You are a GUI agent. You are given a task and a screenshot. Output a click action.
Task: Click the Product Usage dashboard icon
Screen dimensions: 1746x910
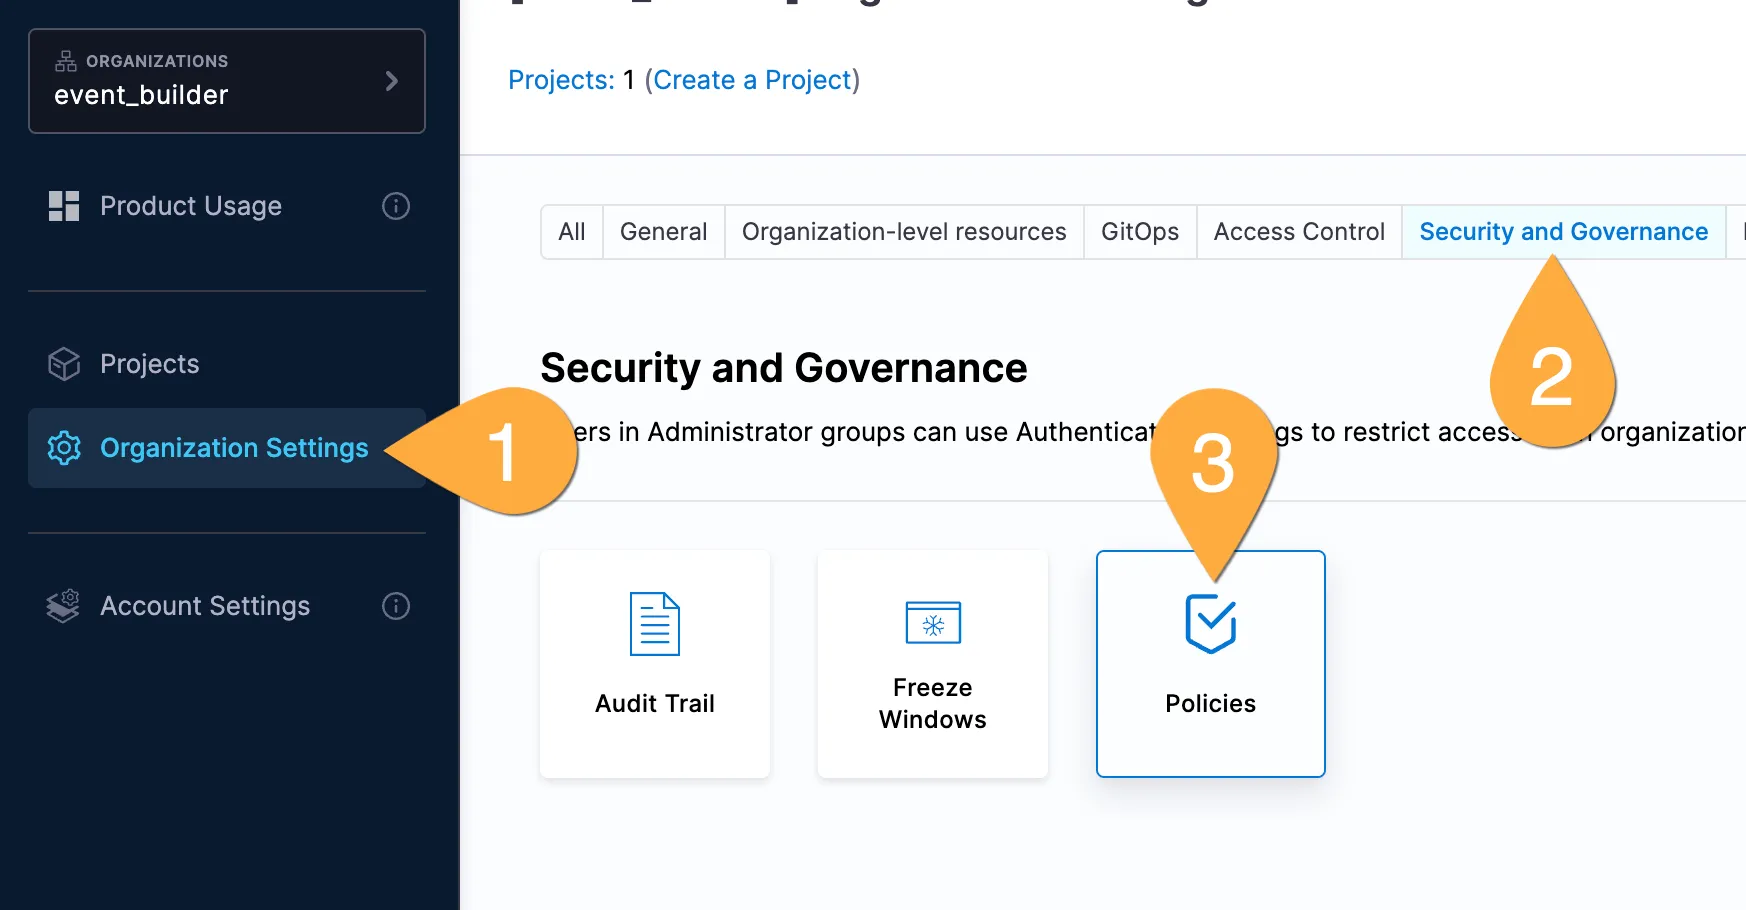coord(64,206)
